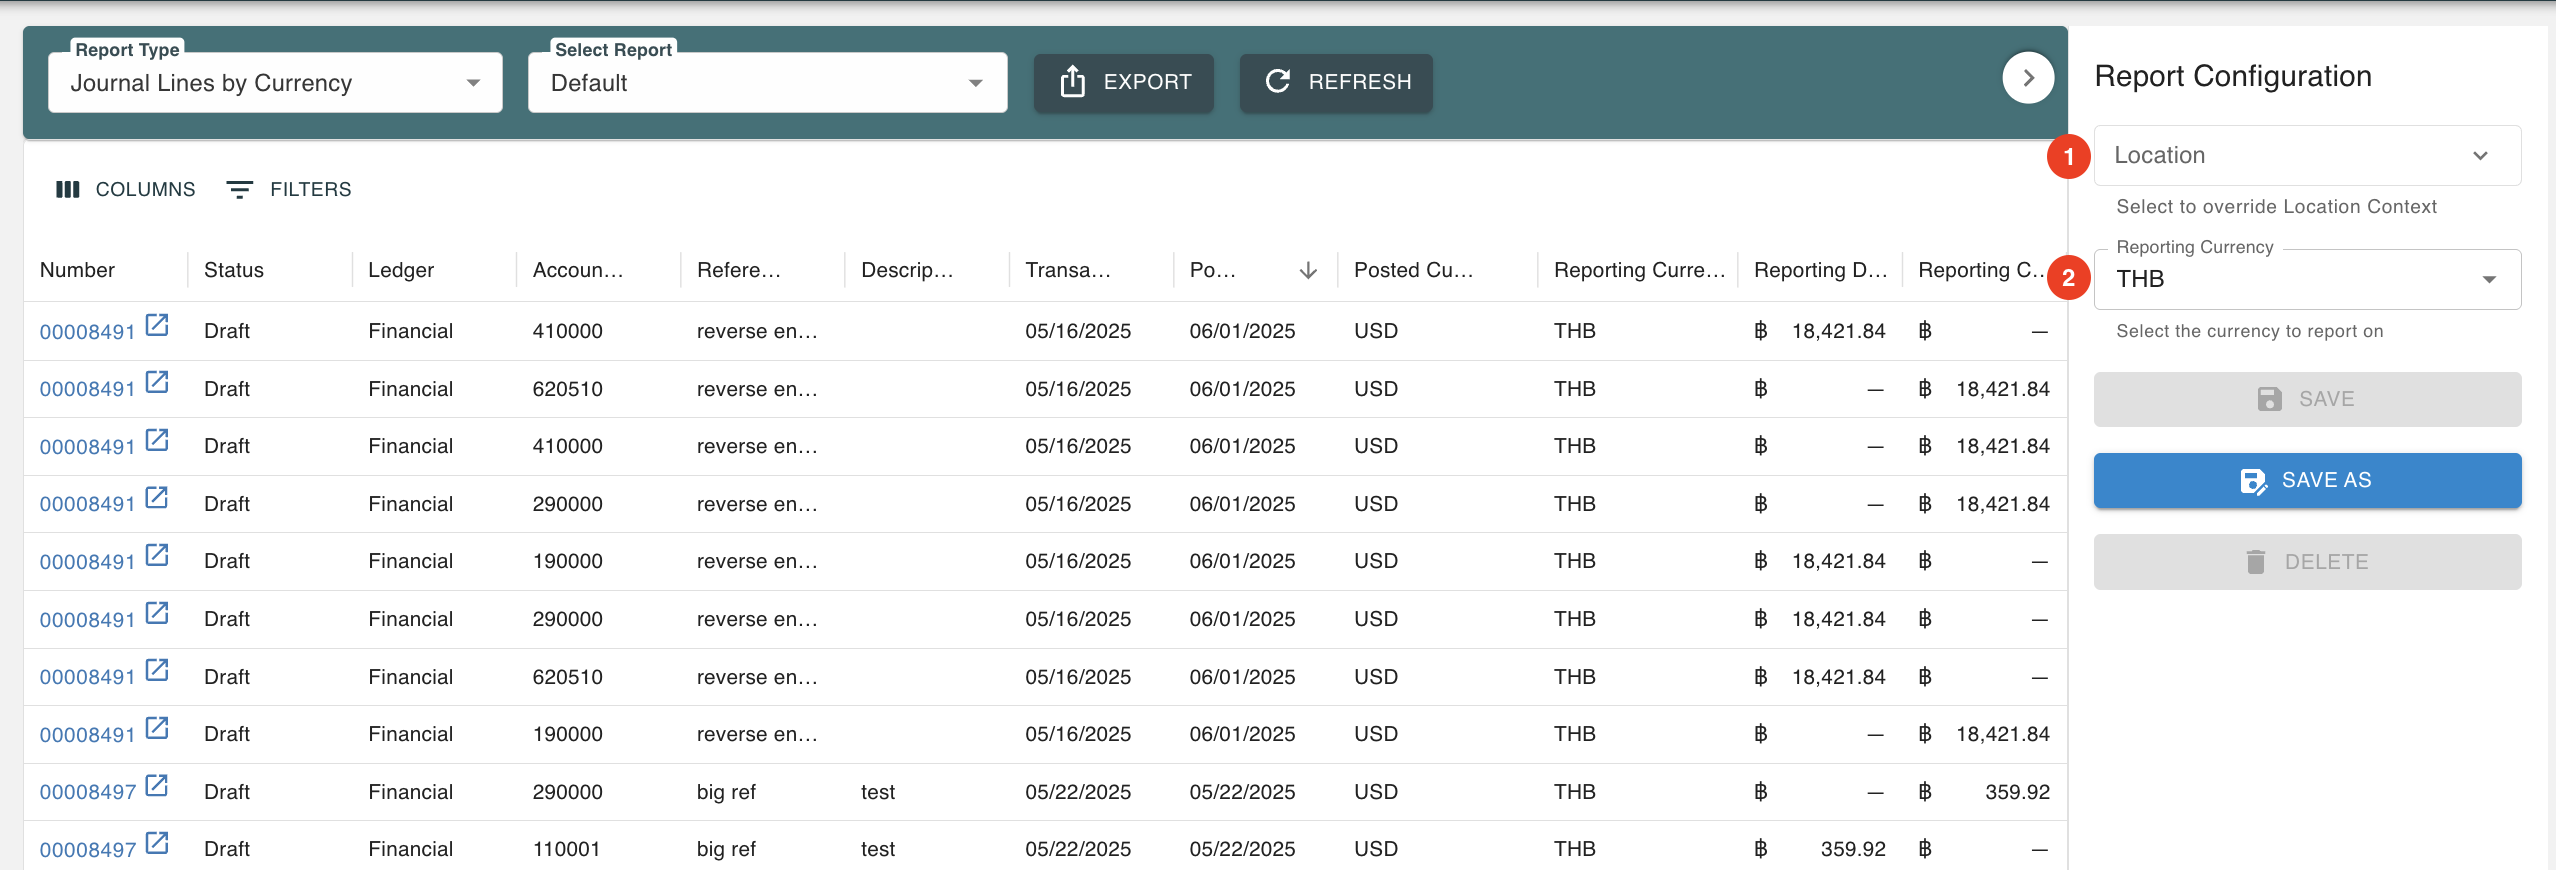The width and height of the screenshot is (2556, 870).
Task: Click the greyed-out DELETE button
Action: (2307, 562)
